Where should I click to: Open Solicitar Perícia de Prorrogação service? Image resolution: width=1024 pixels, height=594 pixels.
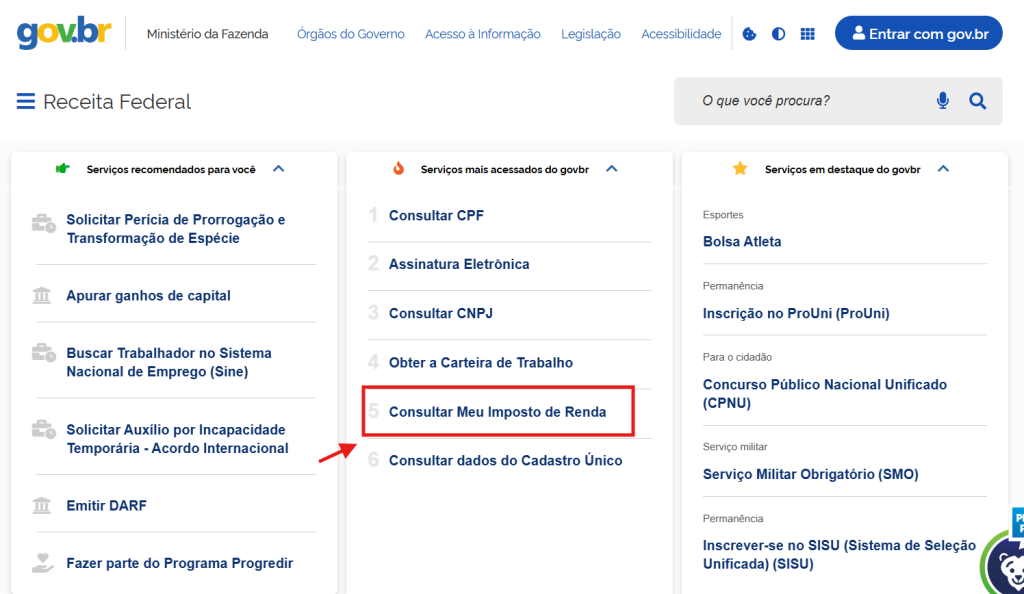(x=176, y=228)
